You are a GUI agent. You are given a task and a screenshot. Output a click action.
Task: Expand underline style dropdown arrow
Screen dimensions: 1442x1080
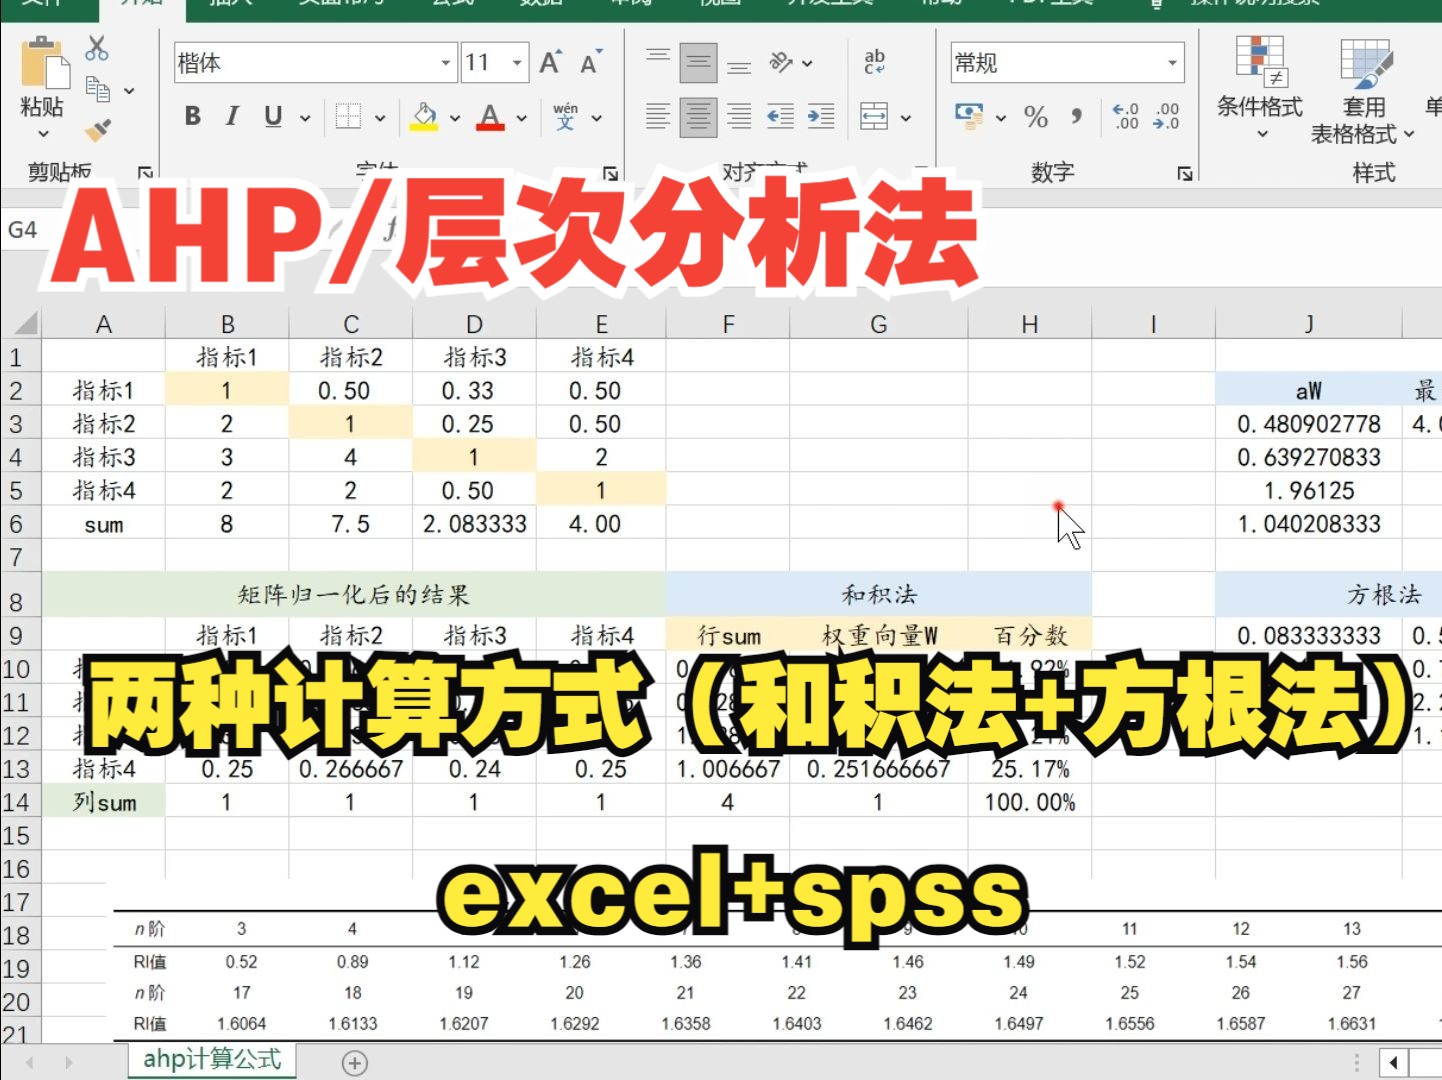coord(305,118)
